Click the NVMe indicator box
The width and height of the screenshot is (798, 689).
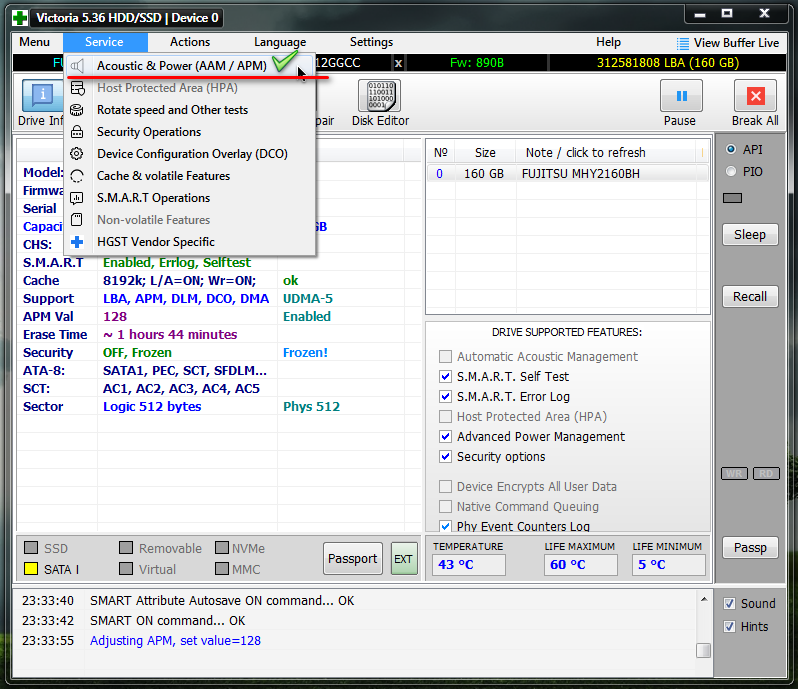222,548
